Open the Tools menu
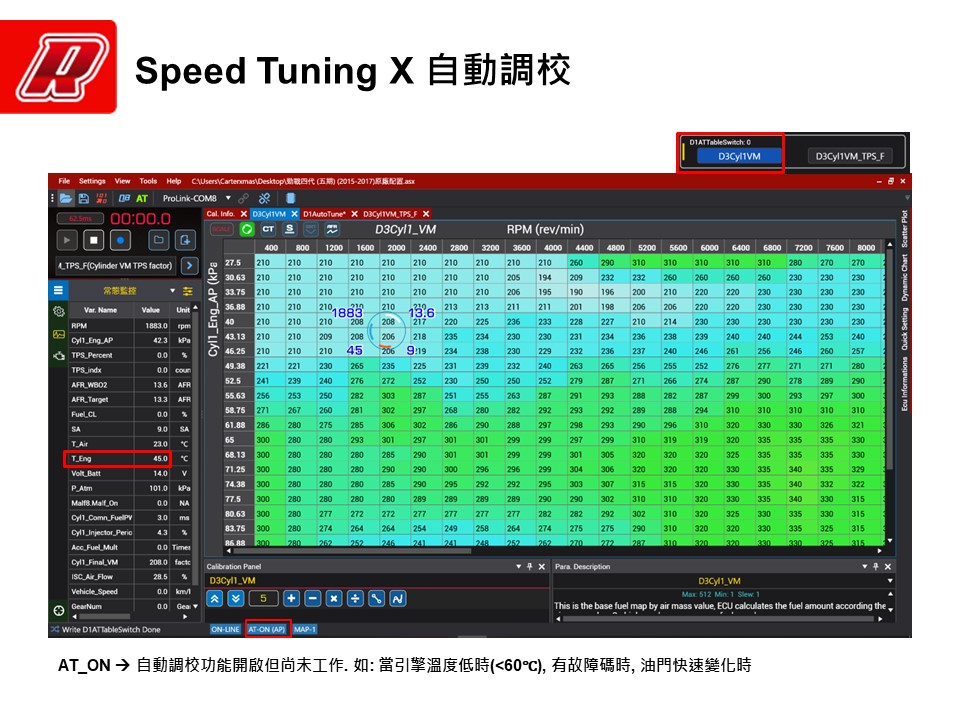The height and width of the screenshot is (720, 960). (x=148, y=181)
